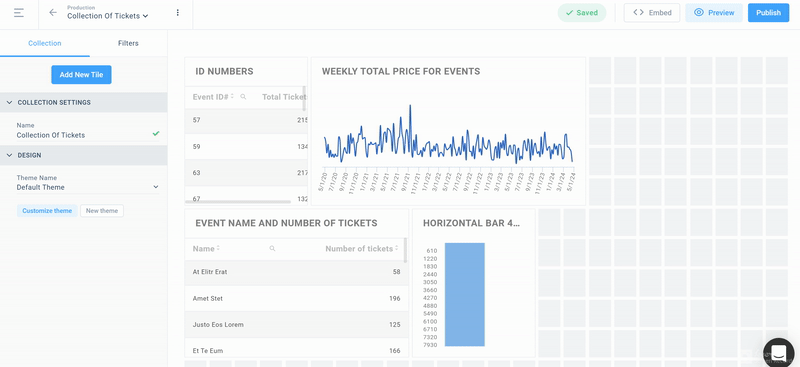Open the three-dot options menu
This screenshot has height=367, width=800.
click(x=178, y=13)
